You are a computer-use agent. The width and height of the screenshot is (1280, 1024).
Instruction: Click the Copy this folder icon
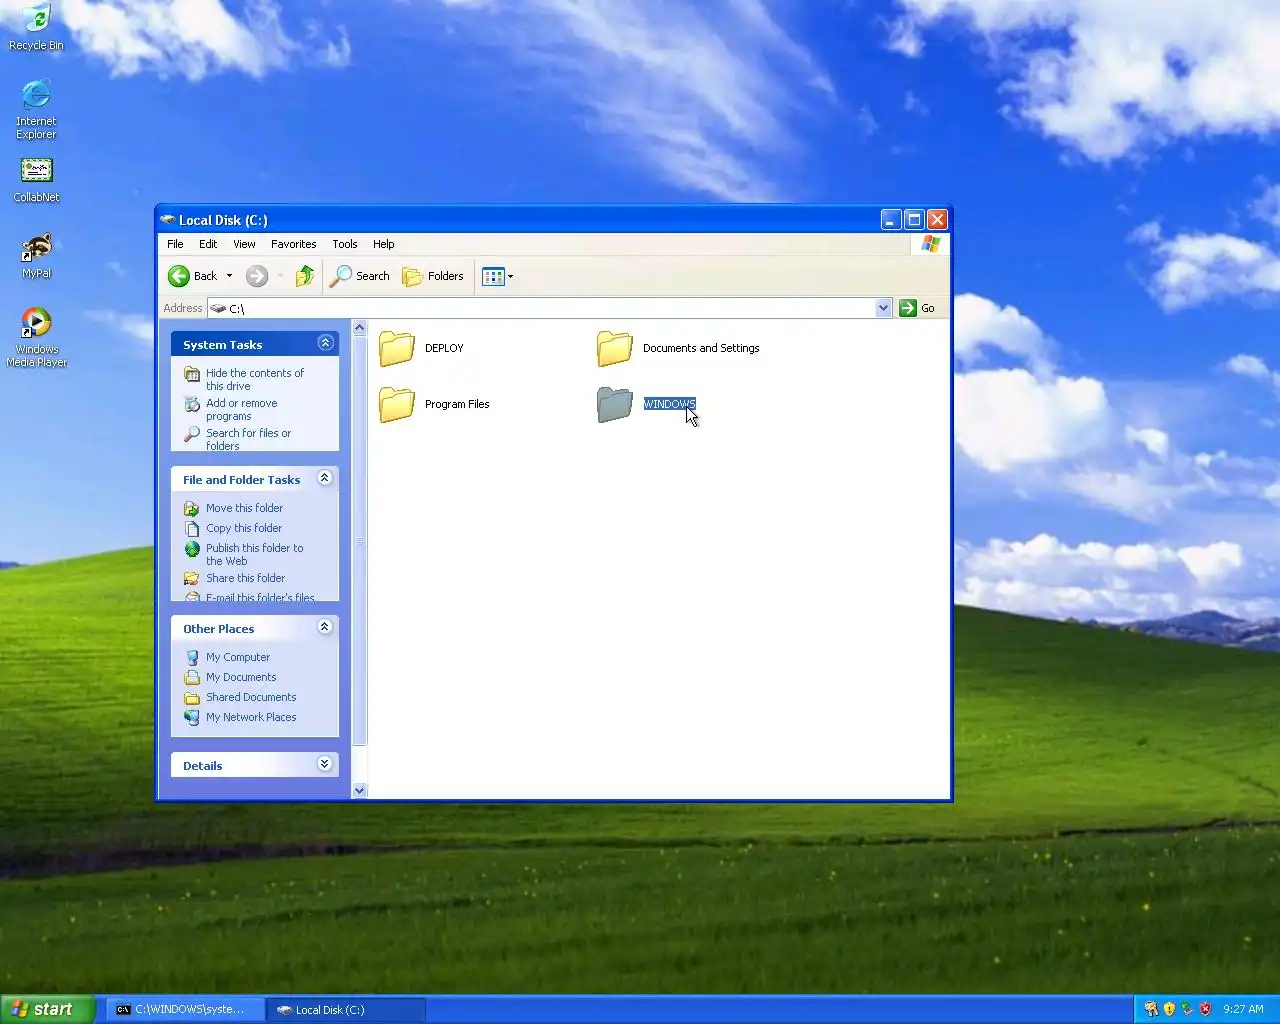click(192, 528)
